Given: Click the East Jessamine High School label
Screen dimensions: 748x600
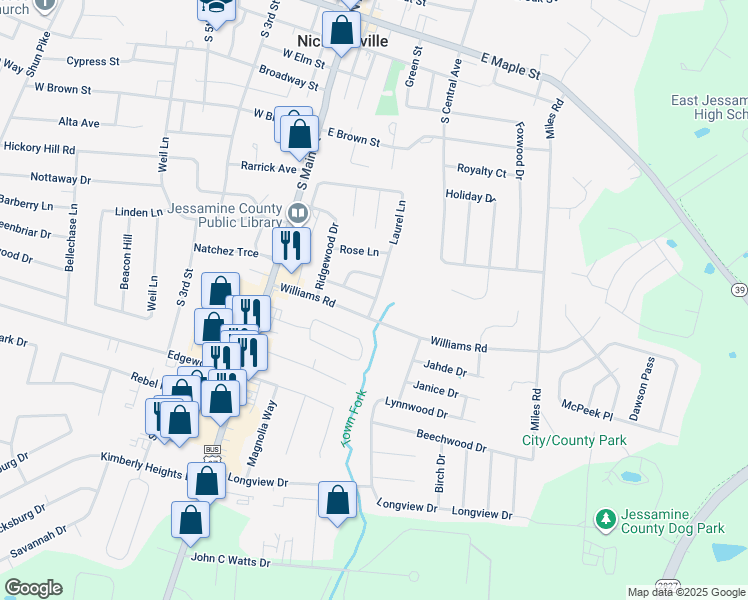Looking at the screenshot, I should pyautogui.click(x=709, y=107).
